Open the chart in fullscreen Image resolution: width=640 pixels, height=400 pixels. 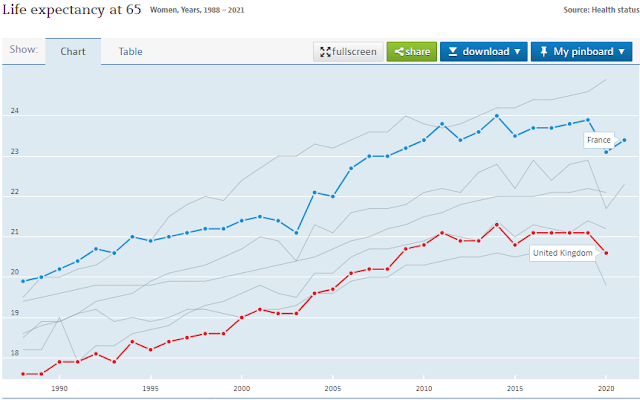coord(348,52)
